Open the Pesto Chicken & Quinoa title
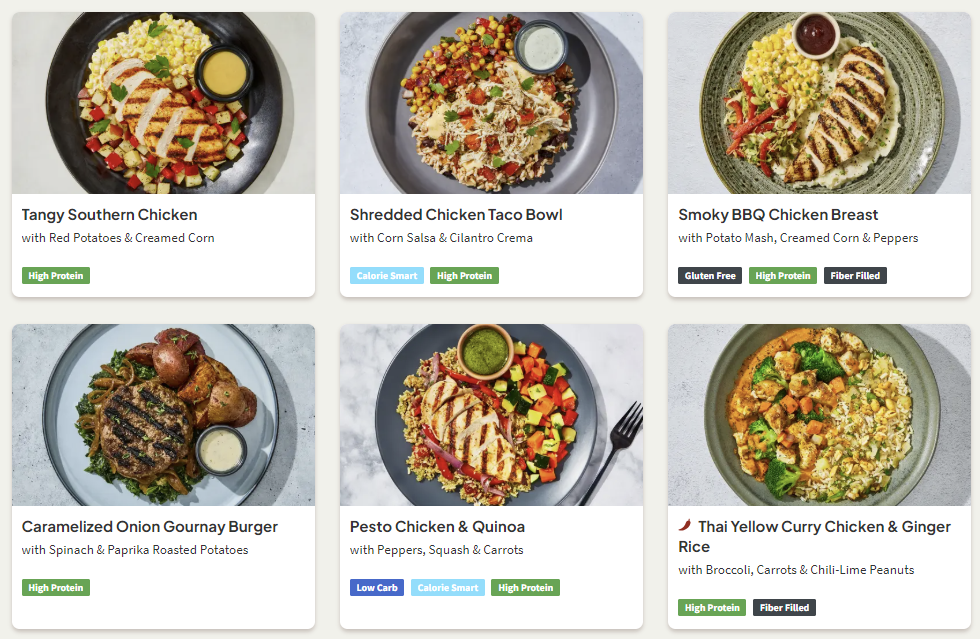 click(x=437, y=527)
